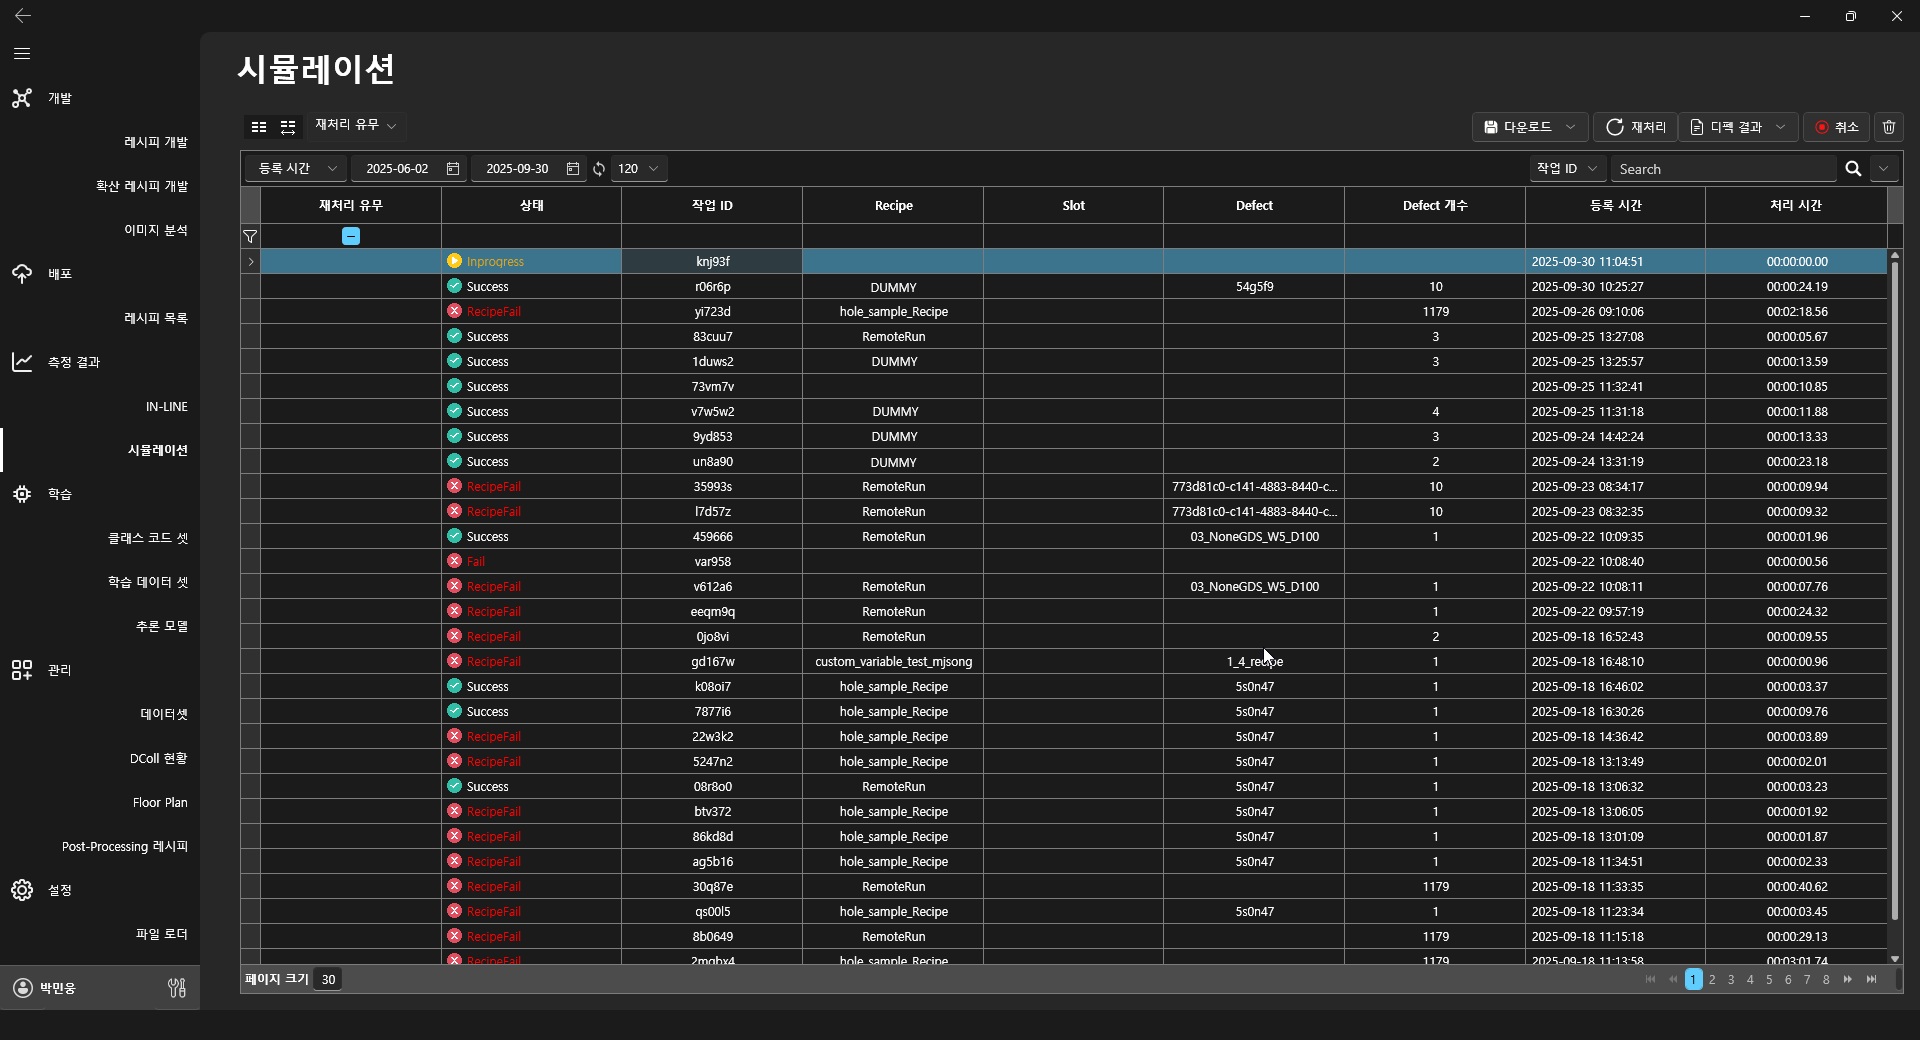Open the hamburger navigation menu
The height and width of the screenshot is (1040, 1920).
(22, 54)
